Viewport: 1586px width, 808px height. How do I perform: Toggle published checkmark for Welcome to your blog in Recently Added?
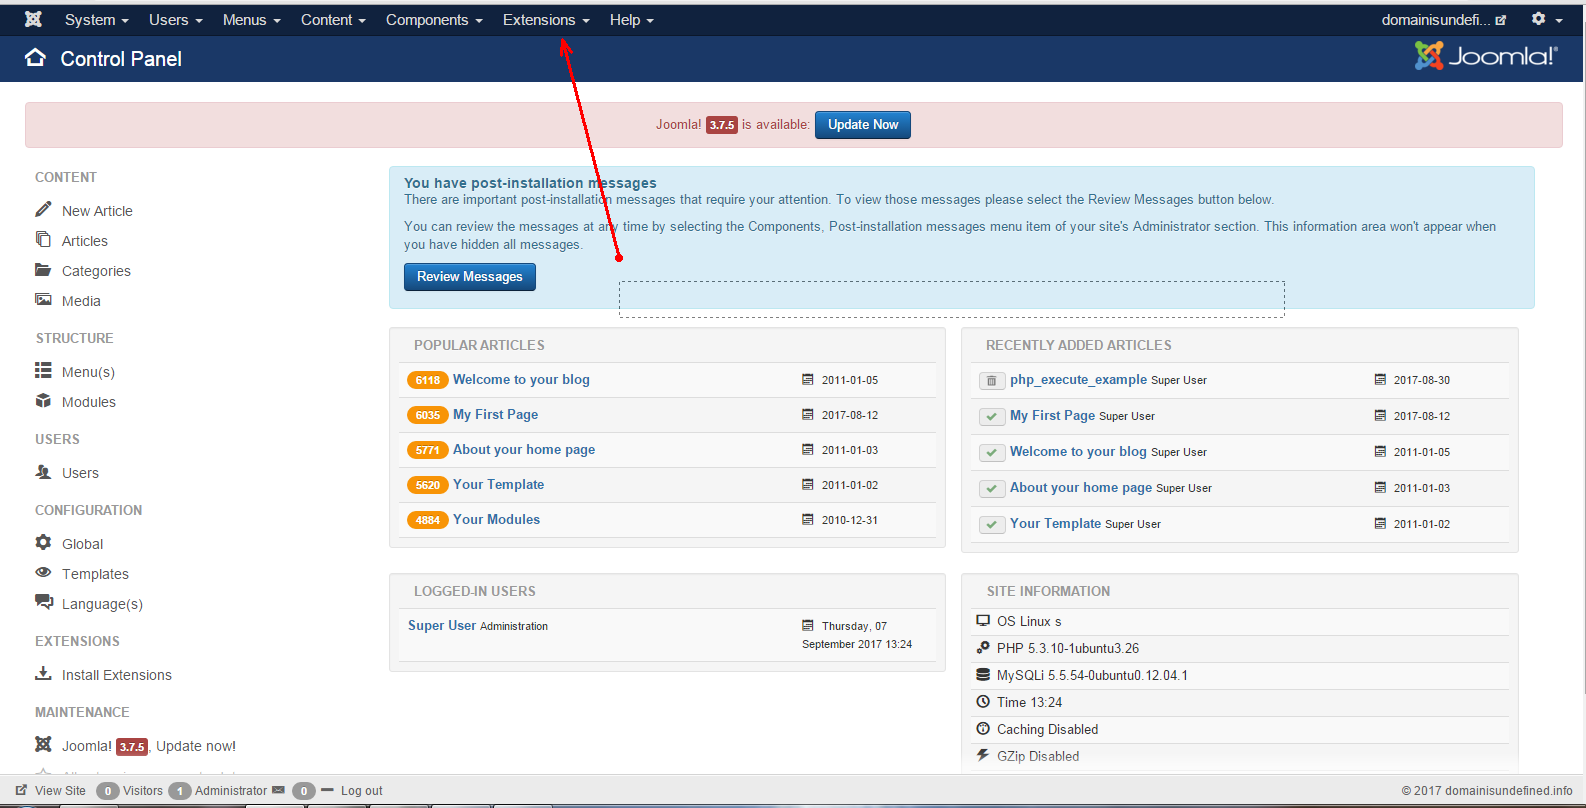click(991, 452)
